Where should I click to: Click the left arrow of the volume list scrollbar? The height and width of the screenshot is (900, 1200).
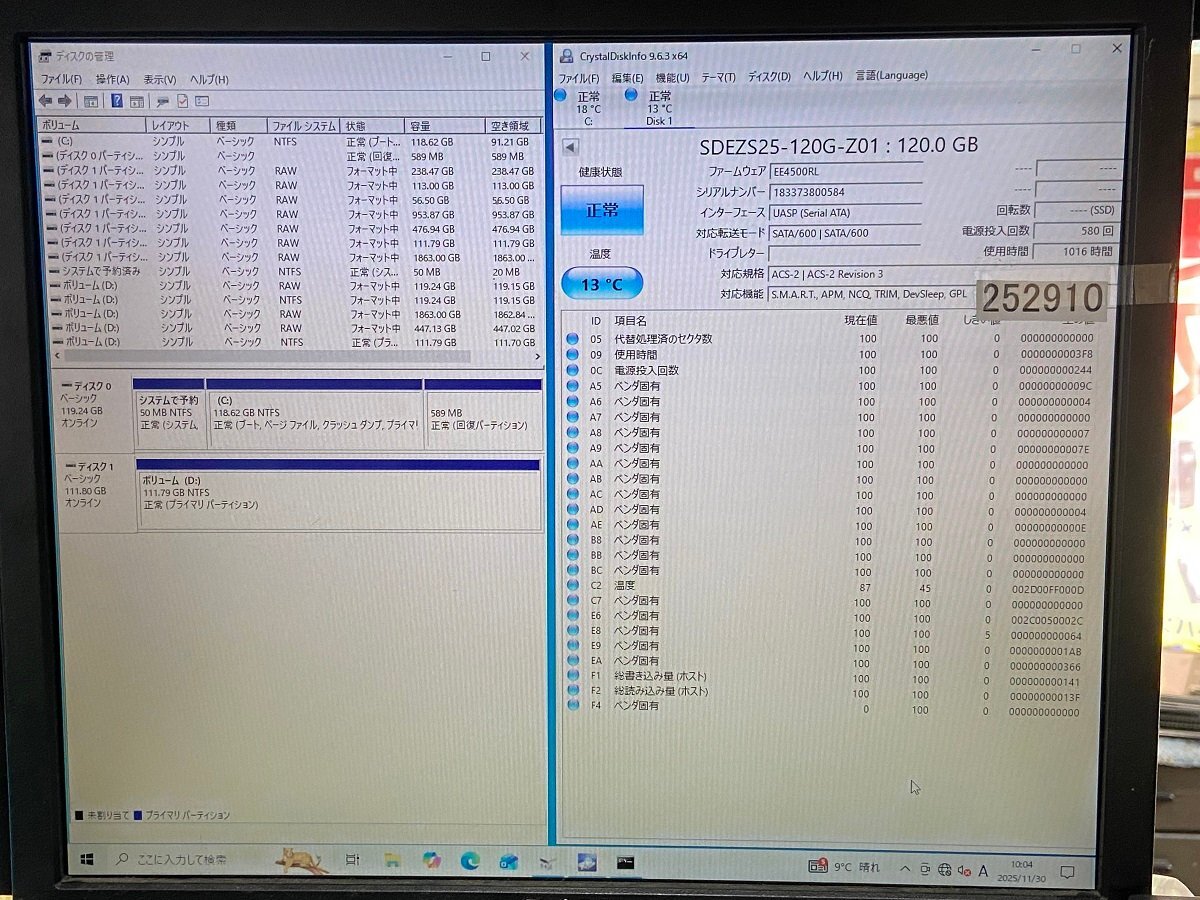(57, 356)
